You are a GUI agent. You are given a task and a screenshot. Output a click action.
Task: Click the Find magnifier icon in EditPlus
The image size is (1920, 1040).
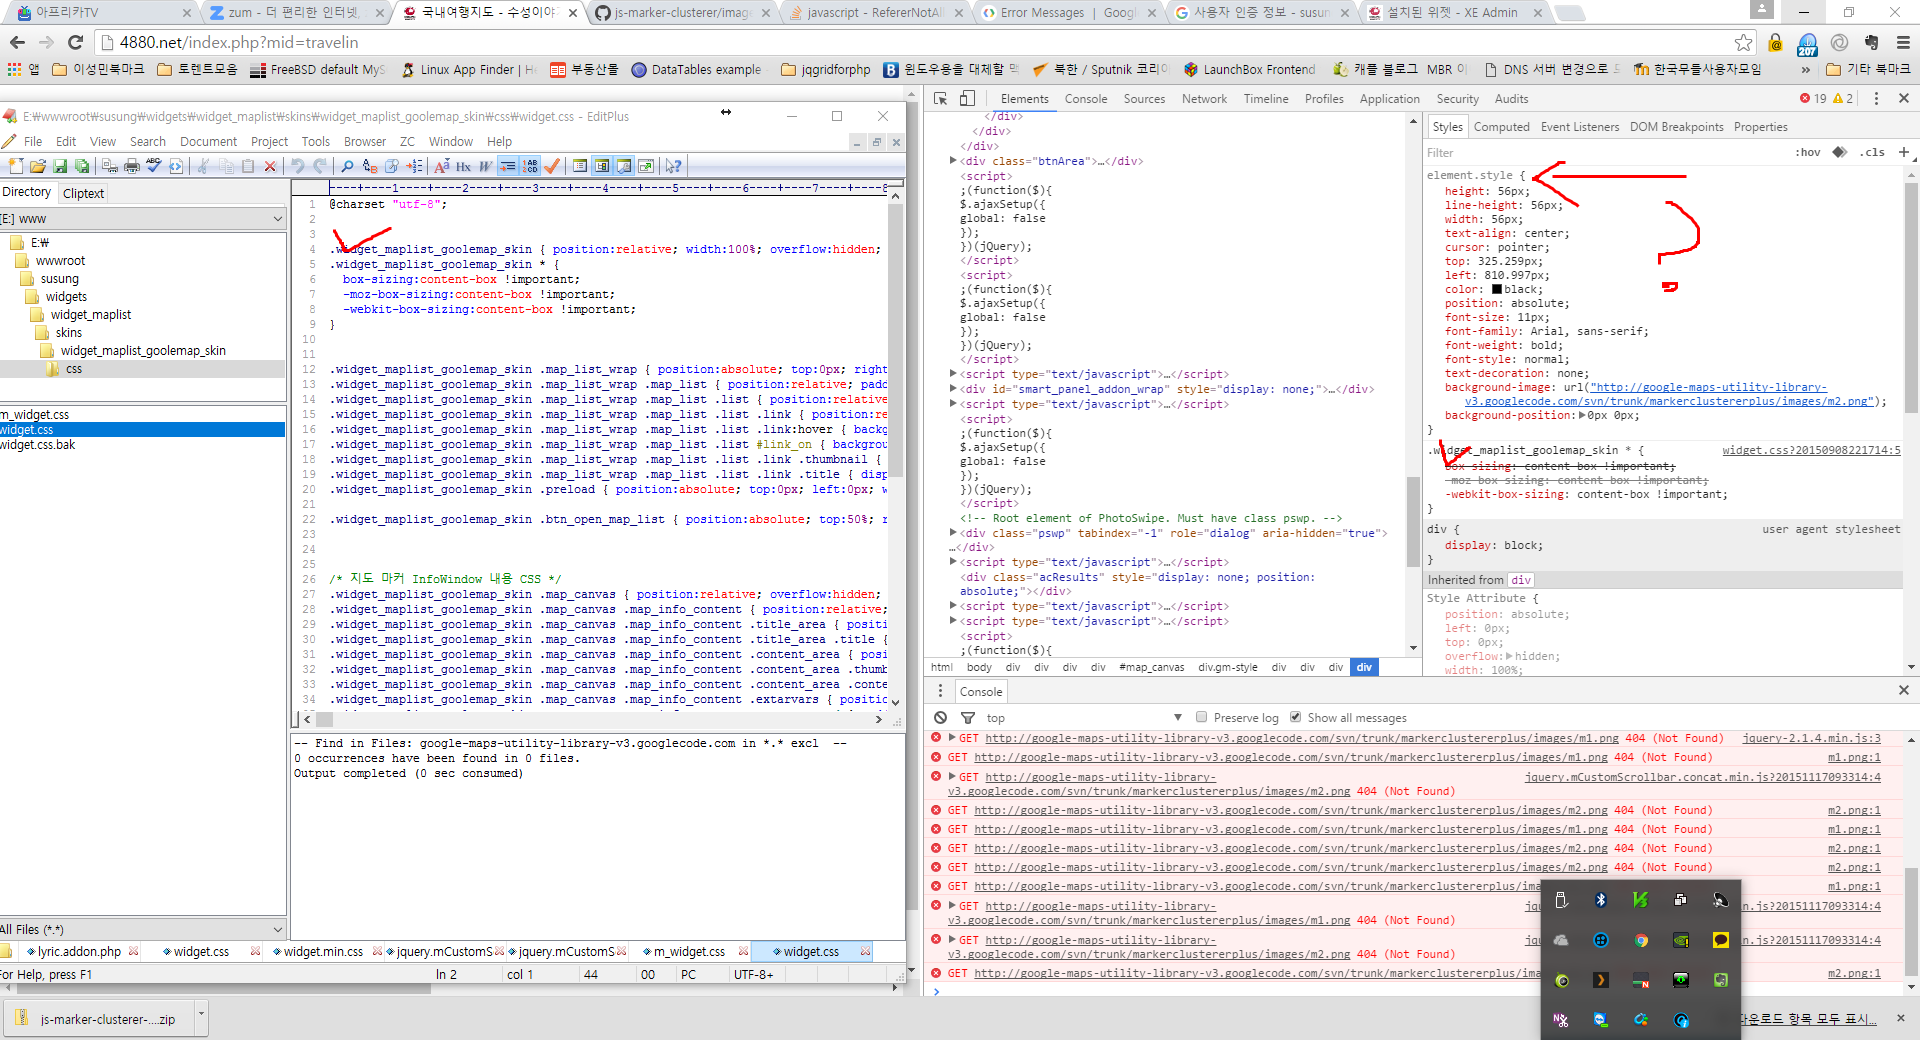click(x=347, y=166)
